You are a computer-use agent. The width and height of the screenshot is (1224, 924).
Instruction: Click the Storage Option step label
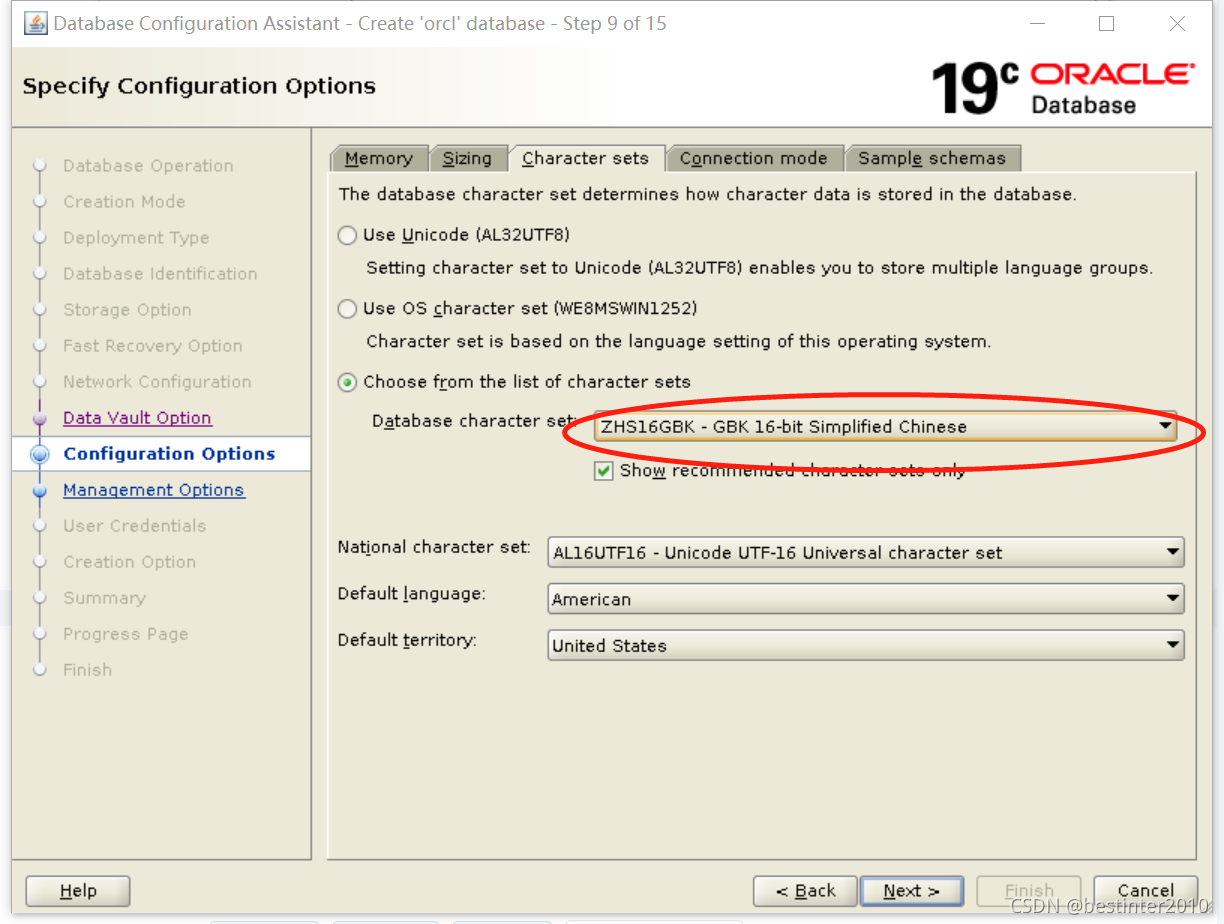pos(127,310)
